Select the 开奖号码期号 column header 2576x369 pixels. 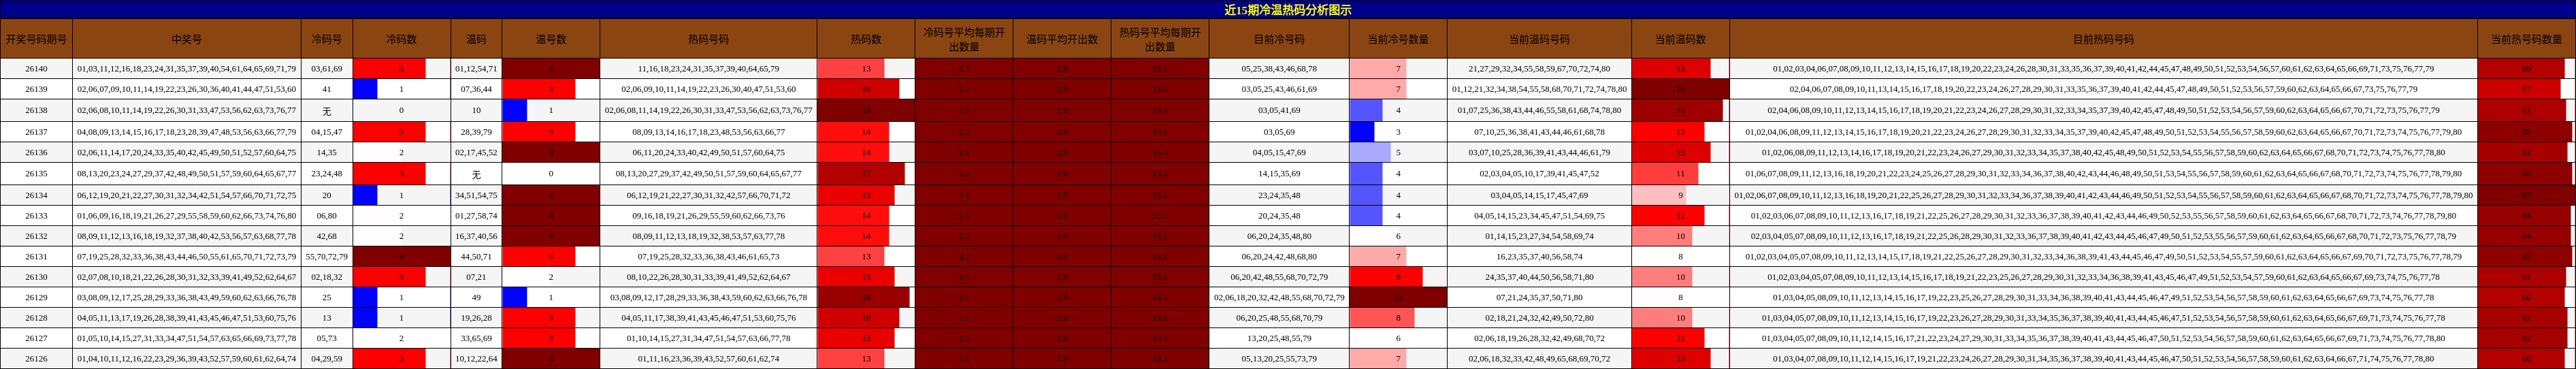click(36, 39)
